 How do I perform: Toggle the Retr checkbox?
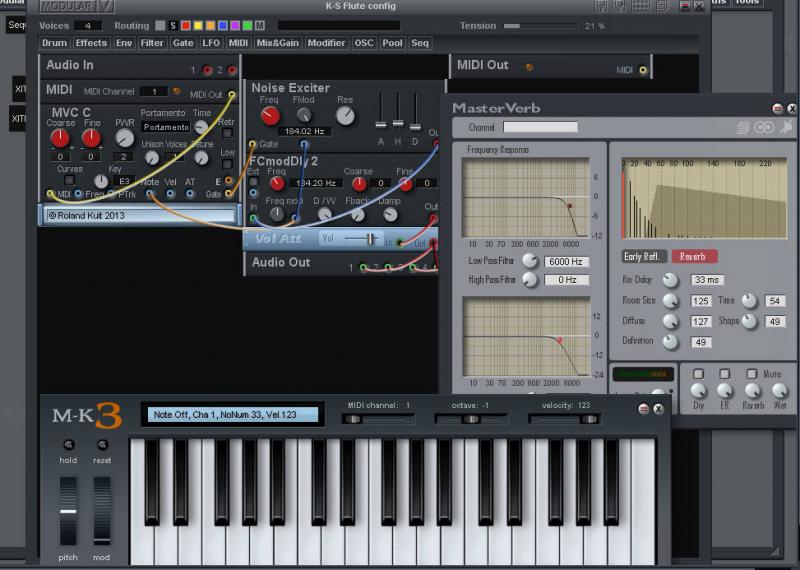(228, 133)
